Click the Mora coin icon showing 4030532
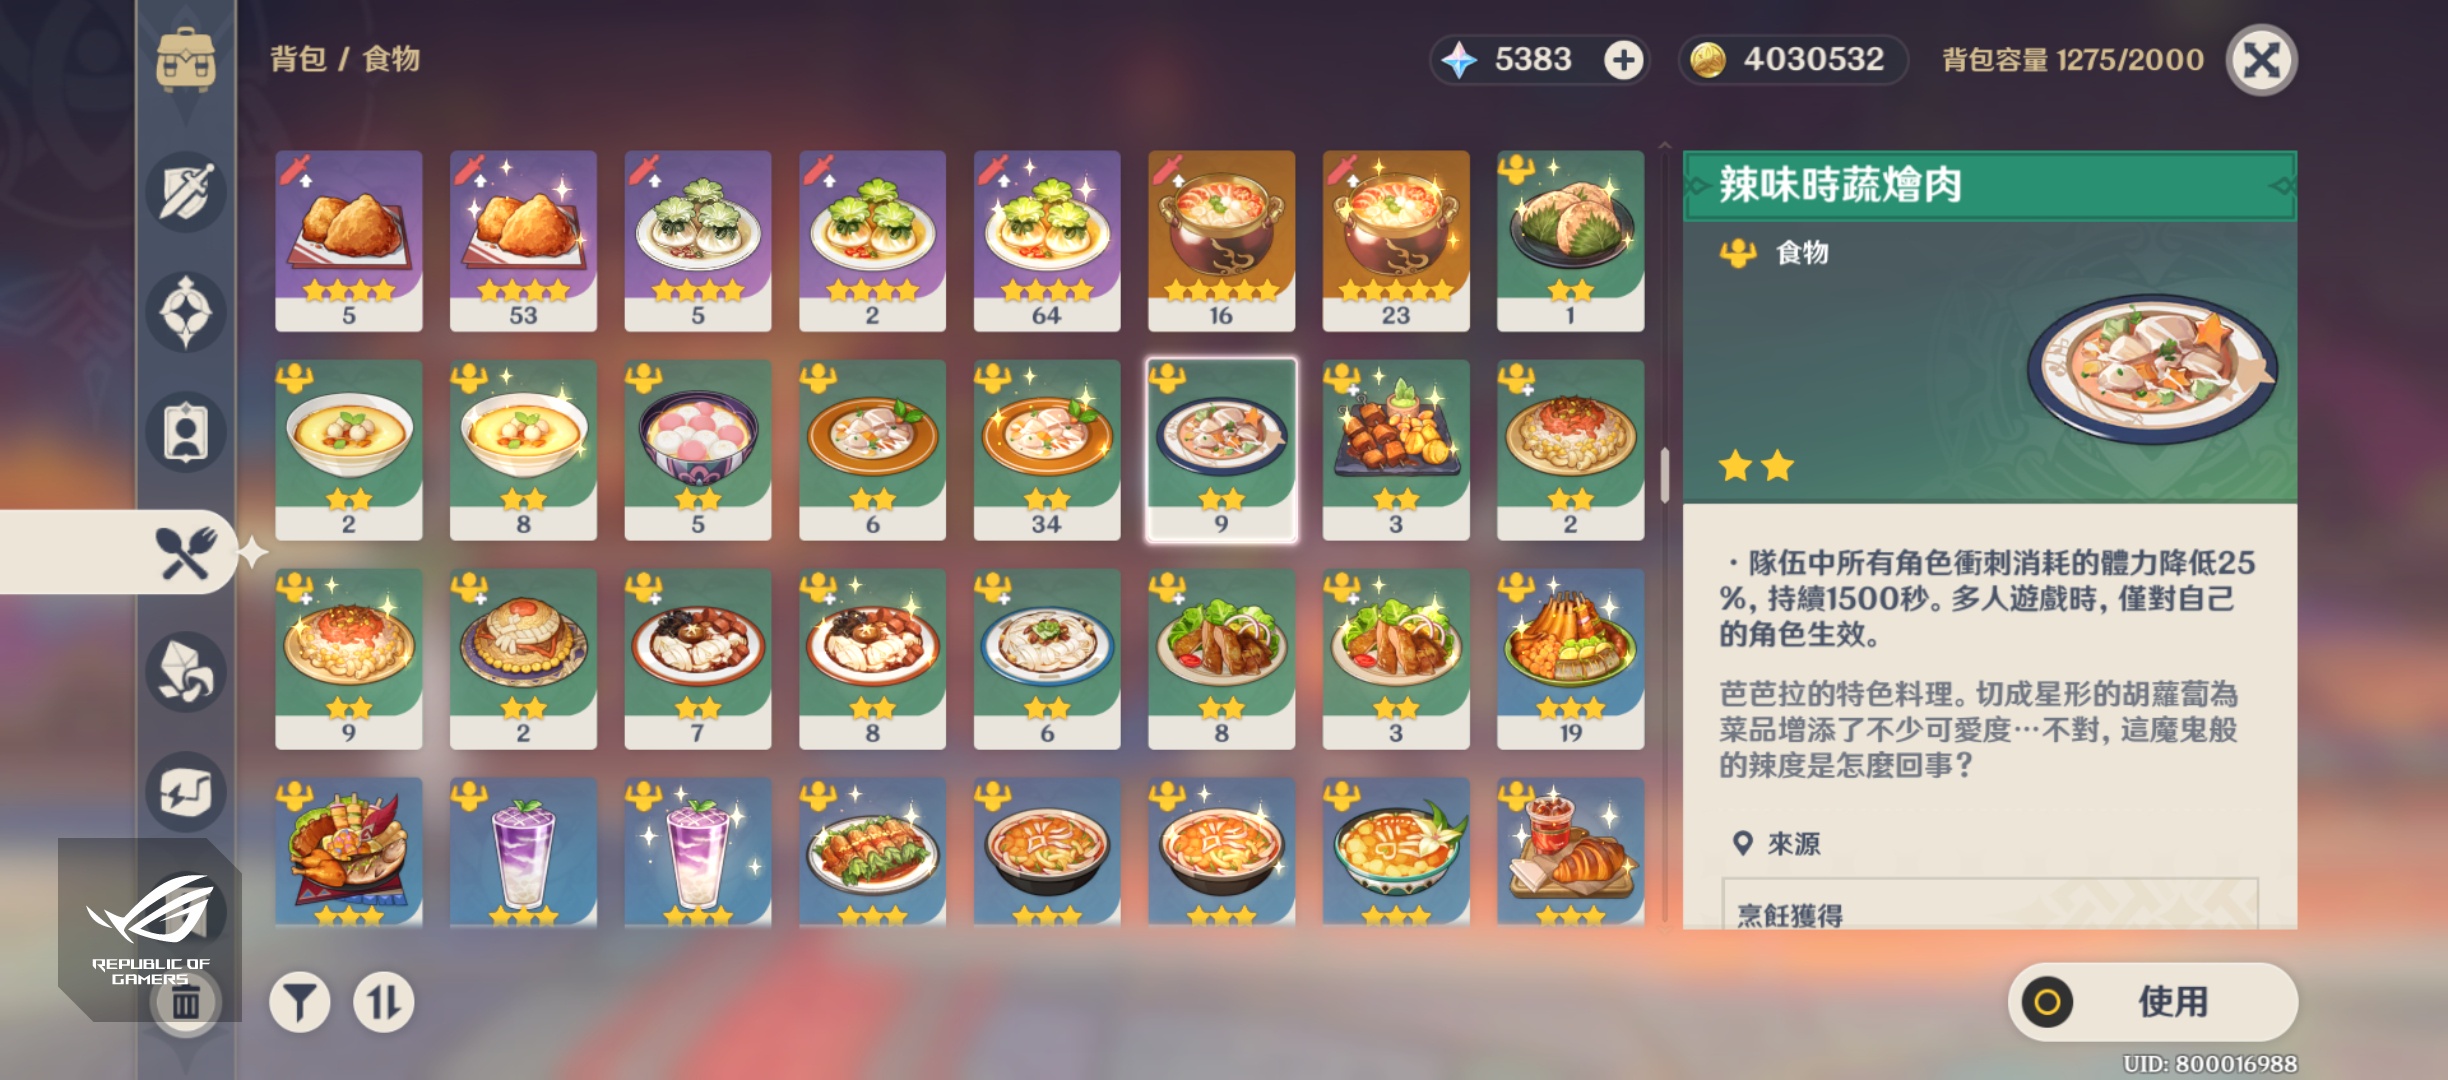2448x1080 pixels. click(1708, 60)
